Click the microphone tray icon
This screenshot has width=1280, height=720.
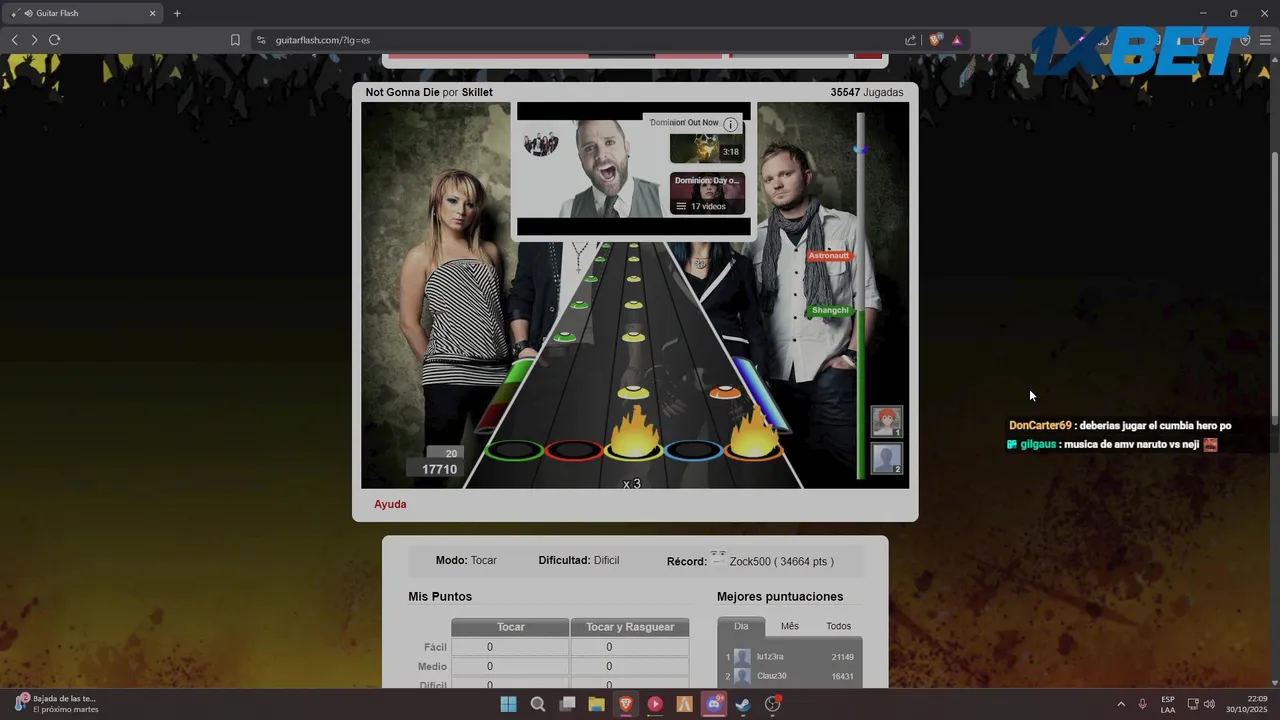click(1143, 704)
